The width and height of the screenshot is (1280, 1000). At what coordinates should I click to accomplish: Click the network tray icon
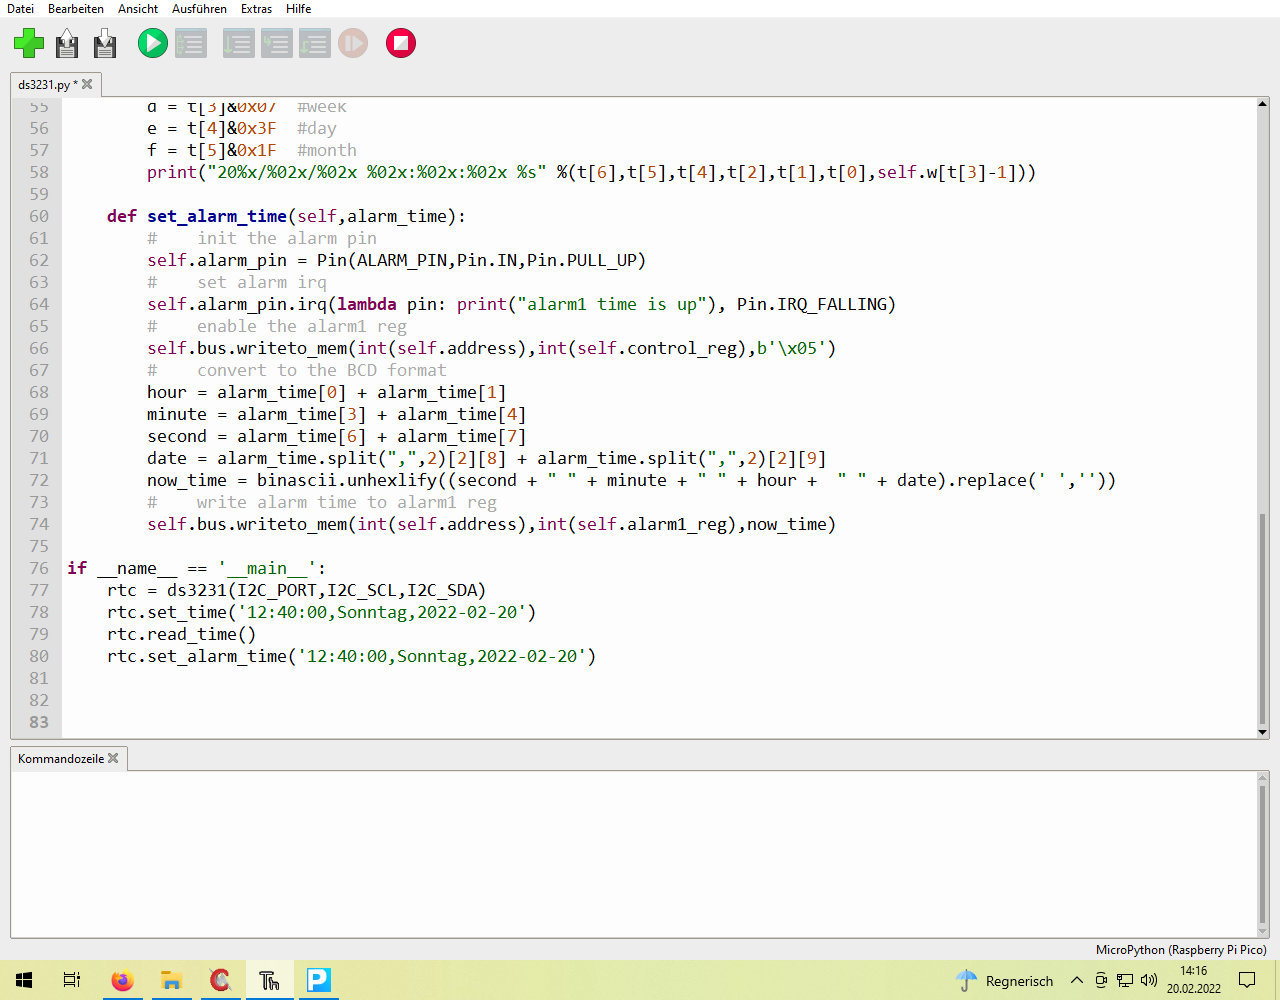click(1125, 980)
